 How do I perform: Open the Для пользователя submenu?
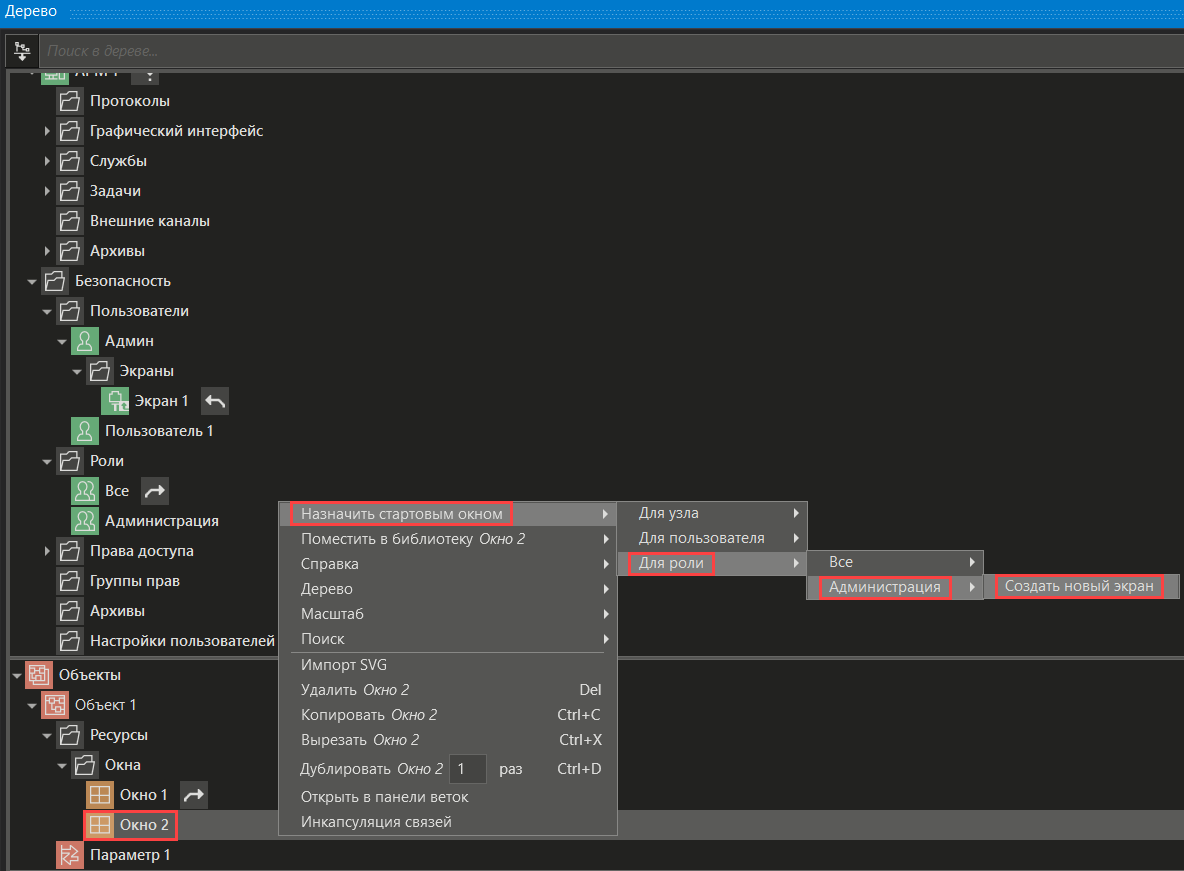701,538
